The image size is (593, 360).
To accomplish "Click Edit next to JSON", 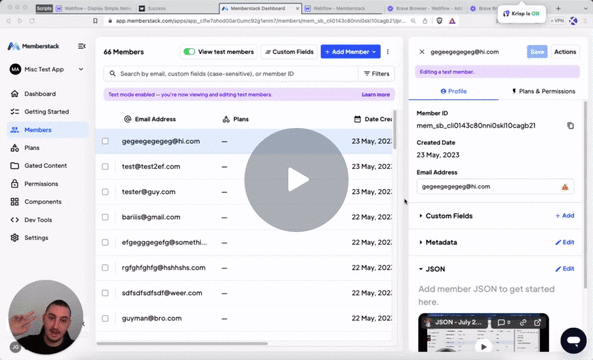I will click(565, 269).
